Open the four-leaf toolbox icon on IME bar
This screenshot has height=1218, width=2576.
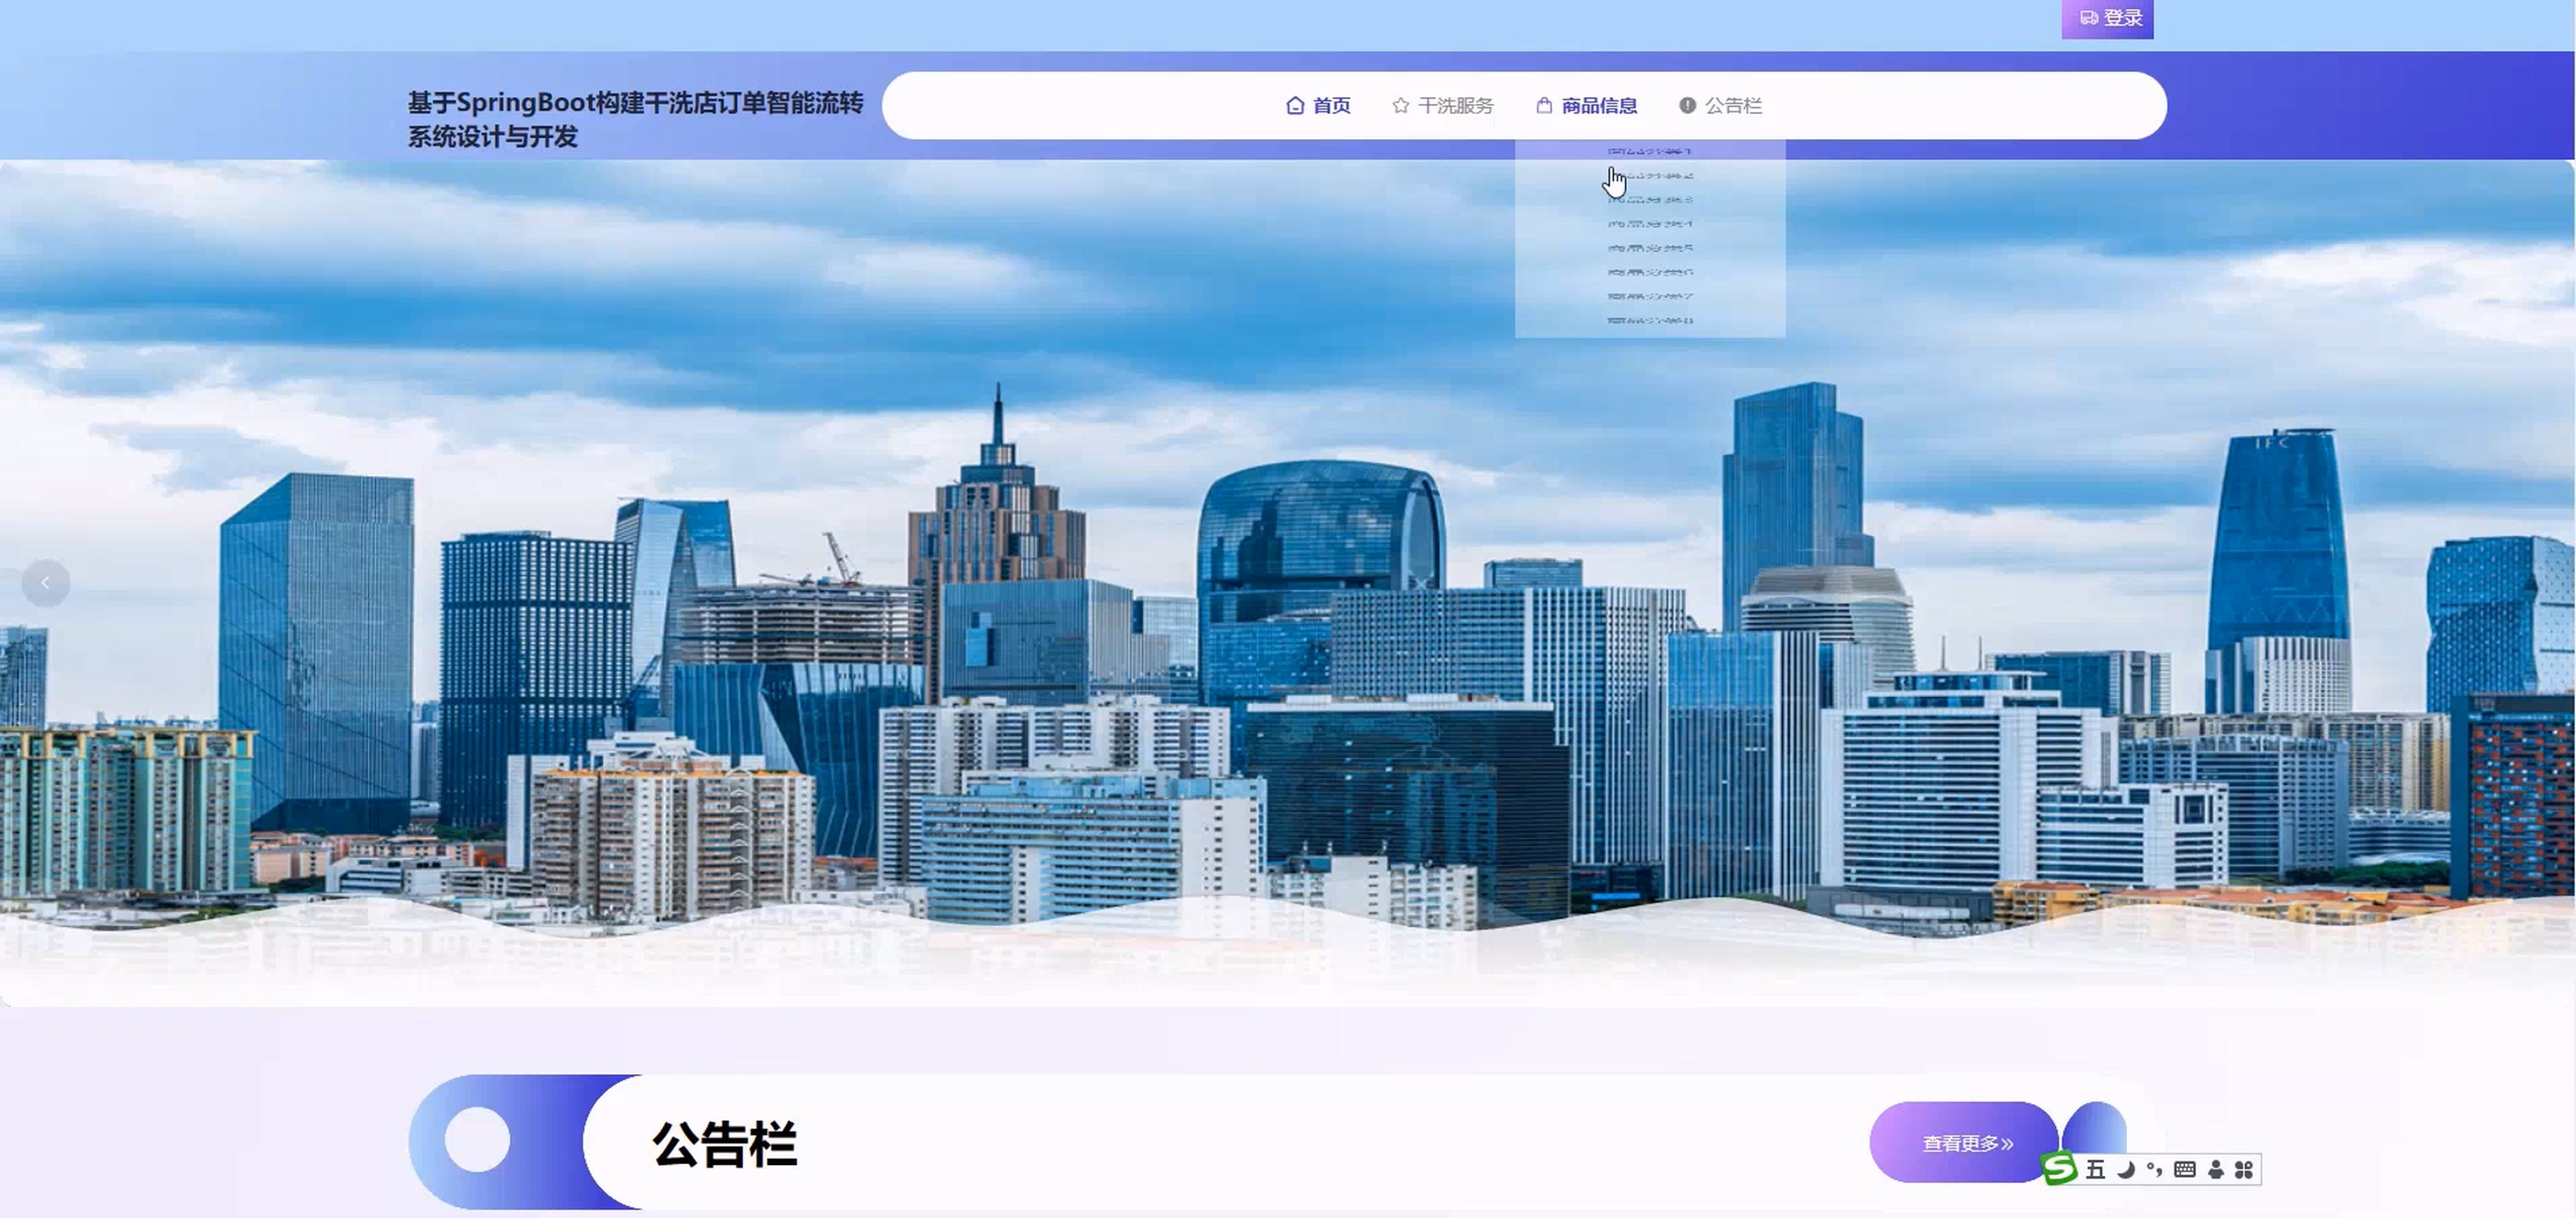point(2243,1169)
